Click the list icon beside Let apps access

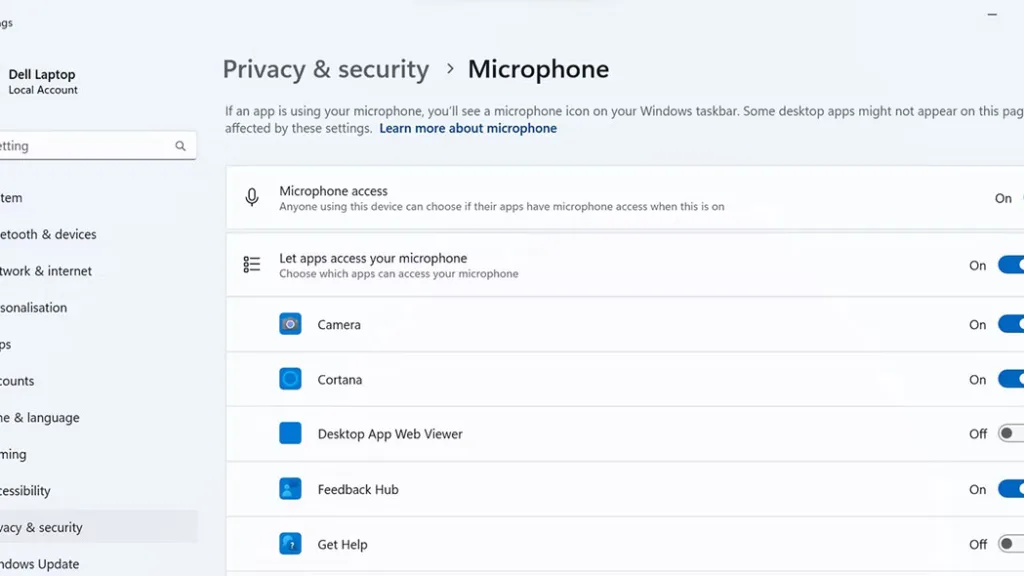click(251, 264)
